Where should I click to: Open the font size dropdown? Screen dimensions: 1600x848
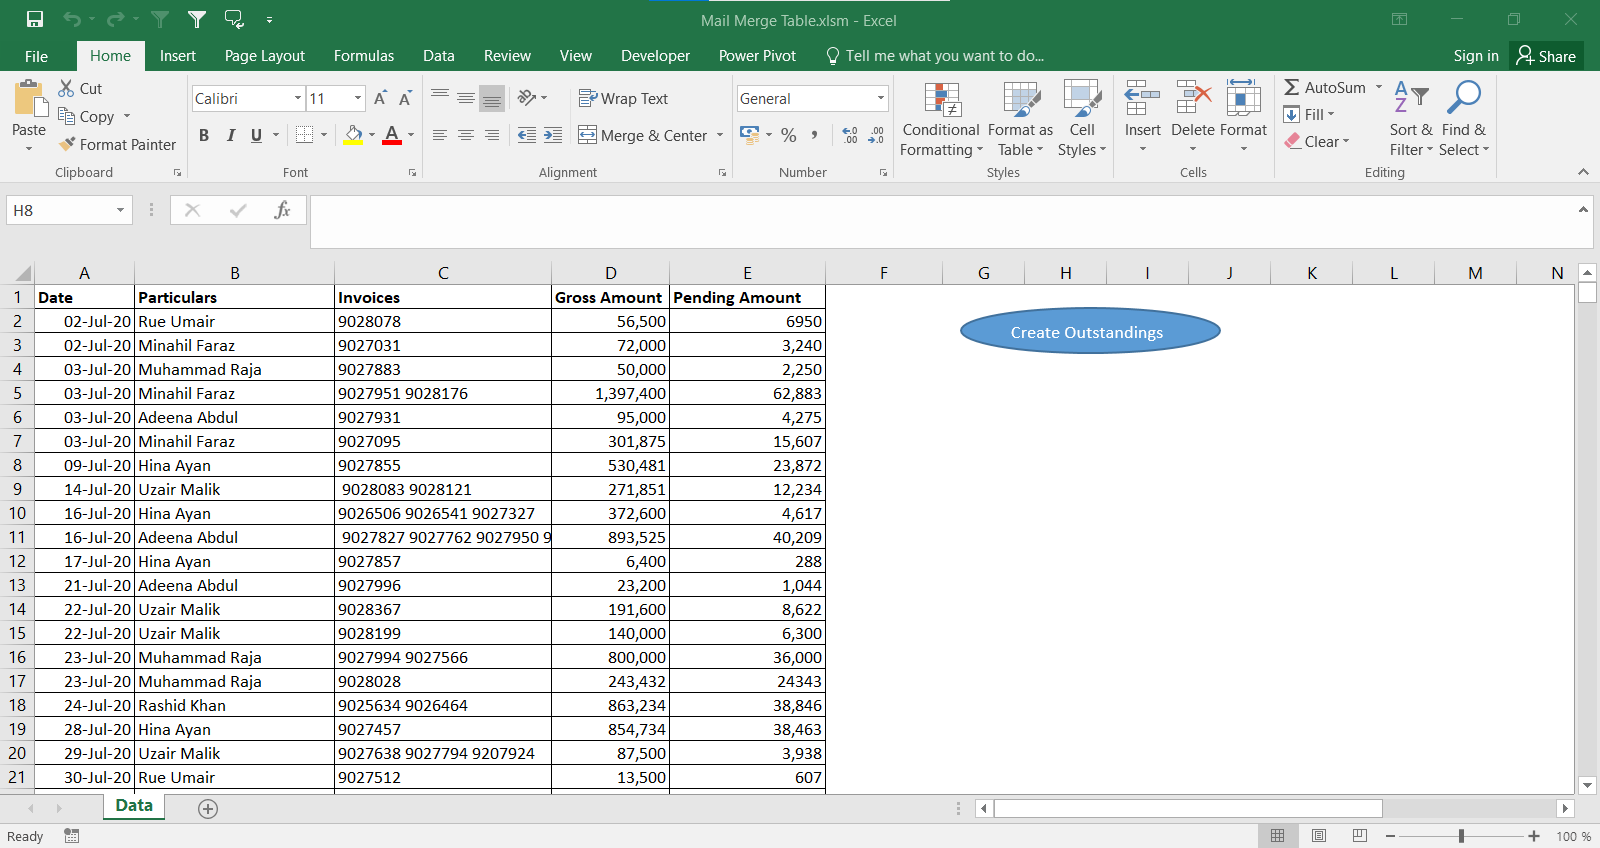[358, 98]
